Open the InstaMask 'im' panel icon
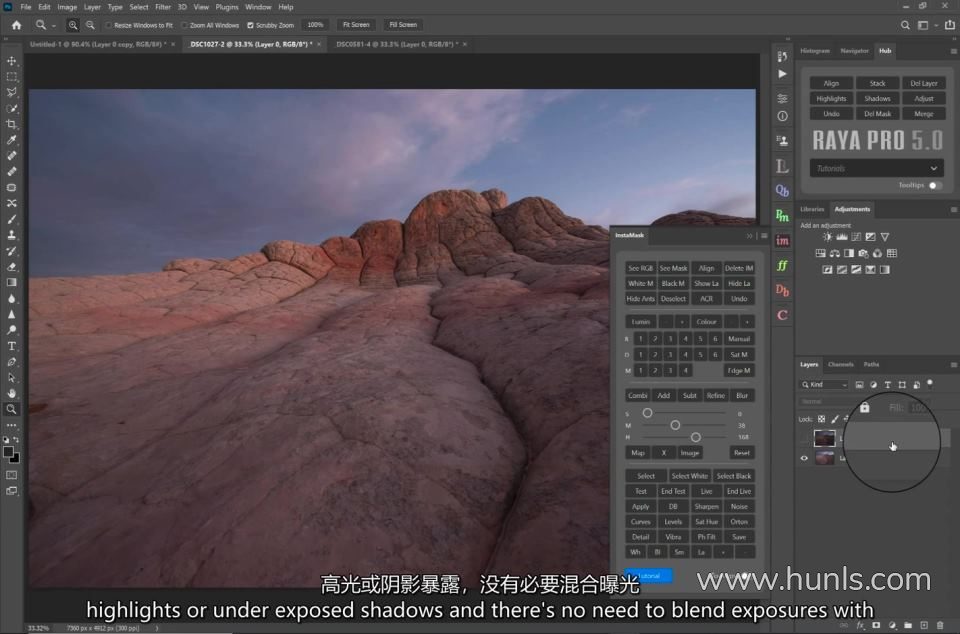Viewport: 960px width, 634px height. coord(782,241)
